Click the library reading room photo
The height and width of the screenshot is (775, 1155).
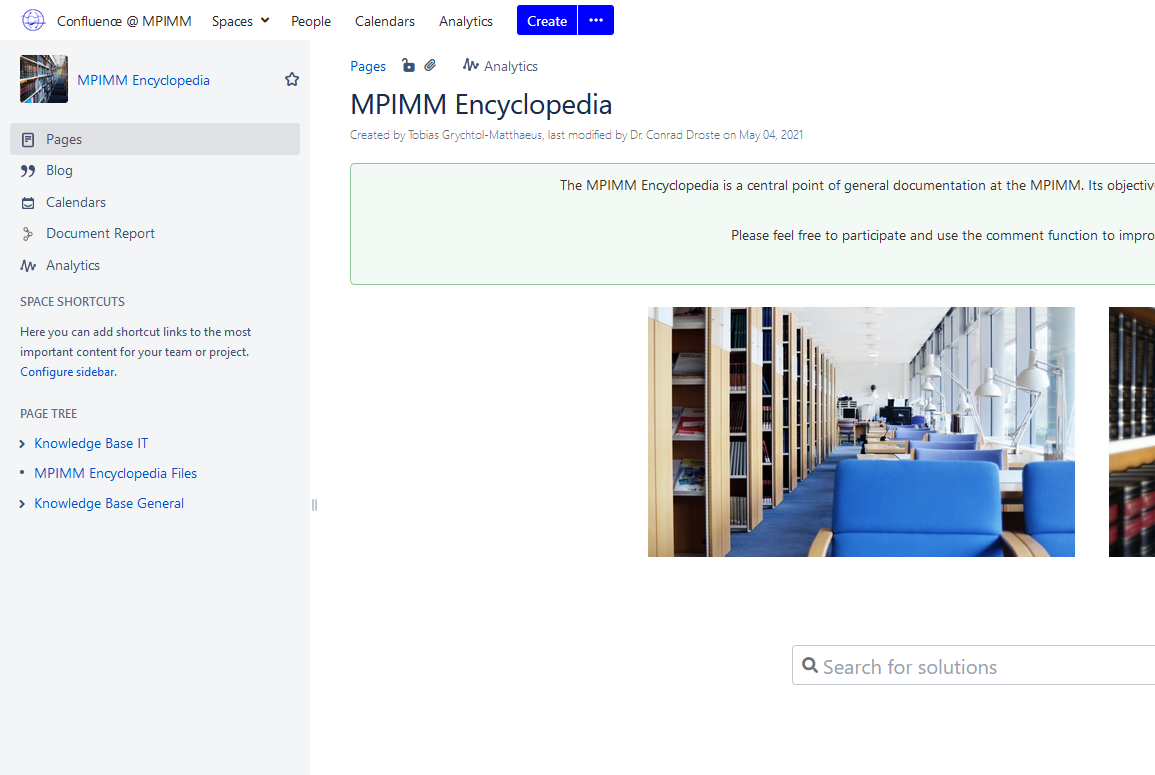click(861, 432)
